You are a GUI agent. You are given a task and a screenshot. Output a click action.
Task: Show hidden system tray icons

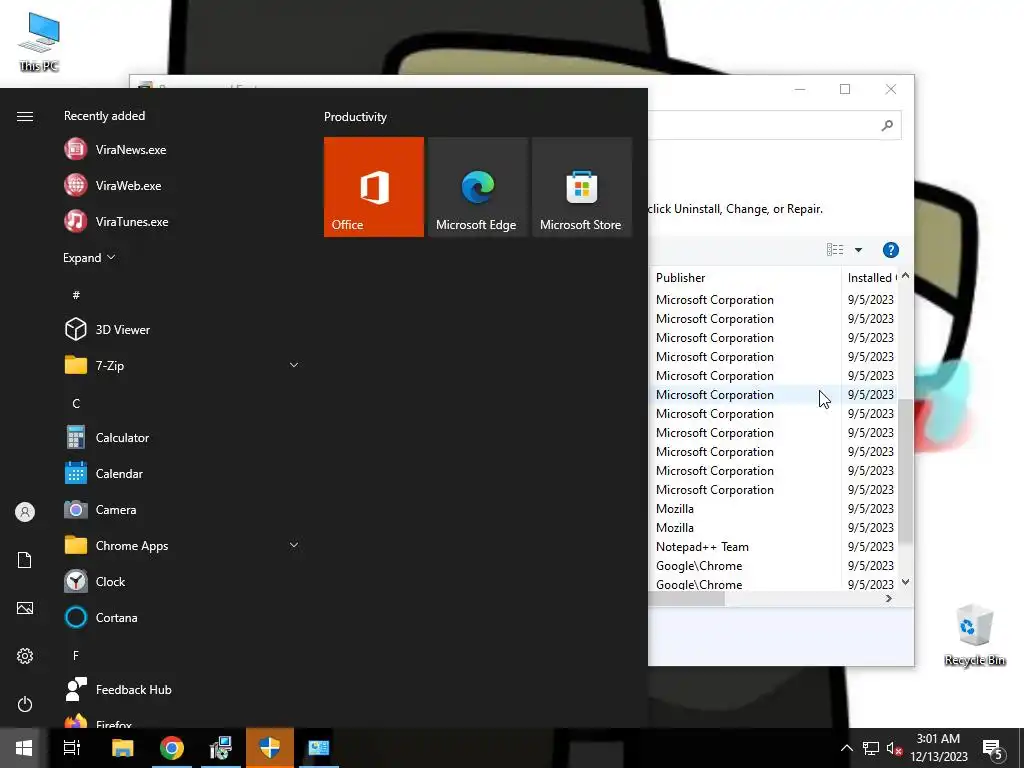pyautogui.click(x=846, y=748)
